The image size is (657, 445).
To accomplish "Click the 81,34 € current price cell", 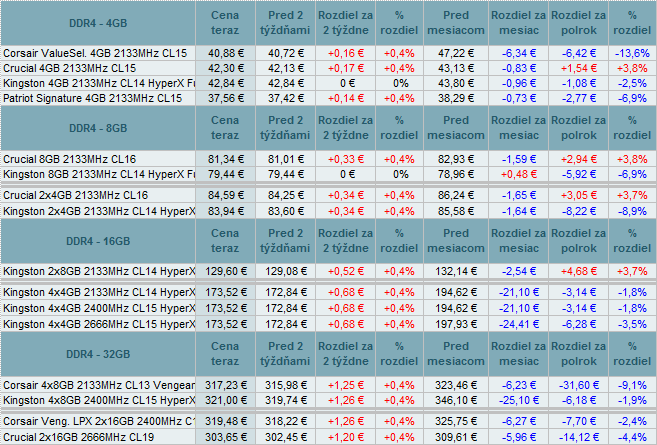I will coord(226,159).
